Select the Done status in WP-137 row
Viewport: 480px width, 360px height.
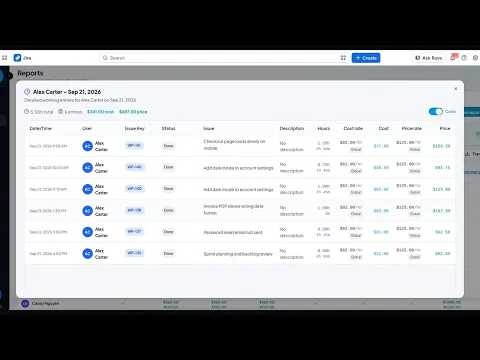point(168,232)
